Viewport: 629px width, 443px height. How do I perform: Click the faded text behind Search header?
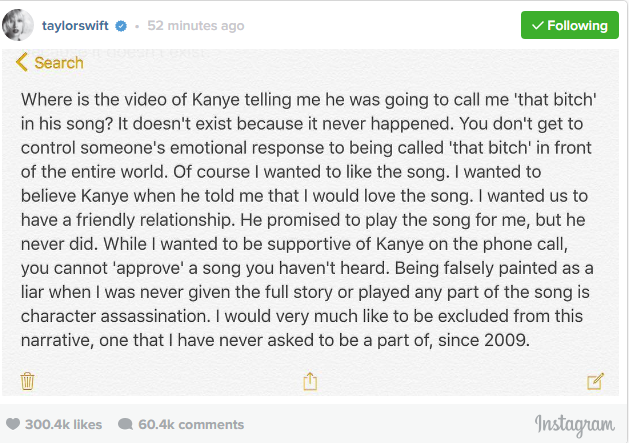[x=116, y=53]
